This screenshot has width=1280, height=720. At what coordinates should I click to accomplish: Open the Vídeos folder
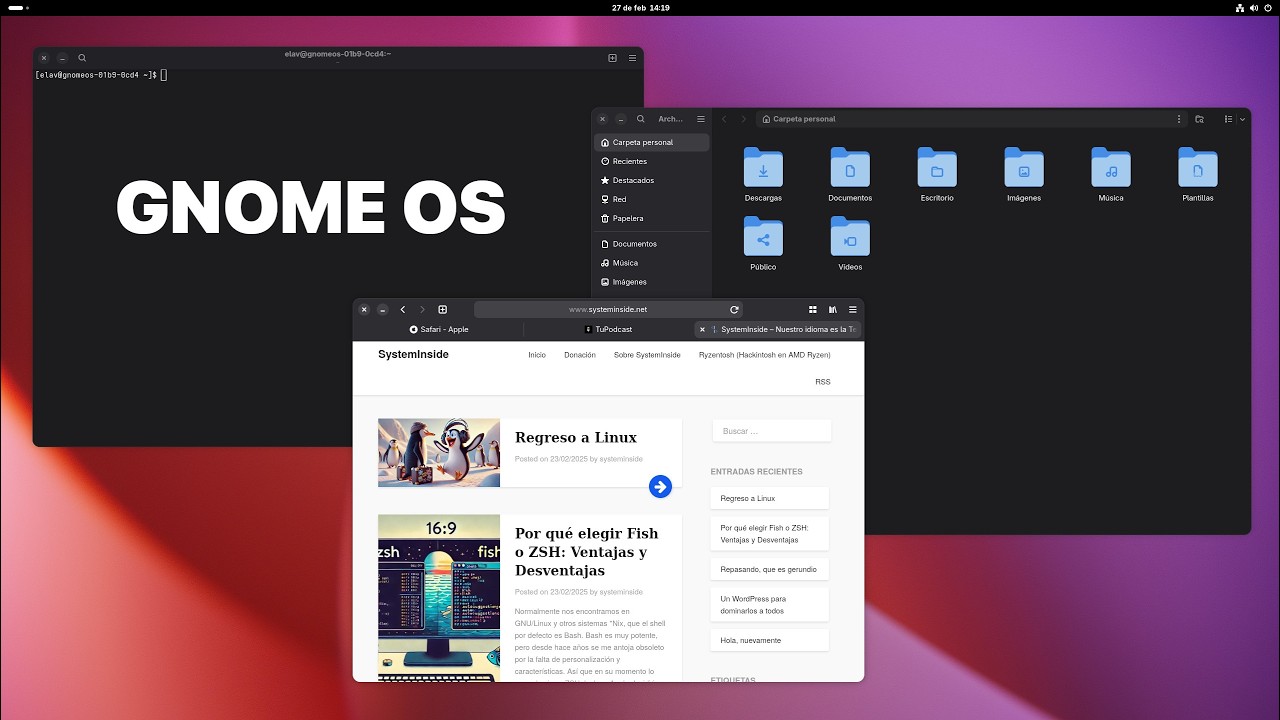point(850,244)
